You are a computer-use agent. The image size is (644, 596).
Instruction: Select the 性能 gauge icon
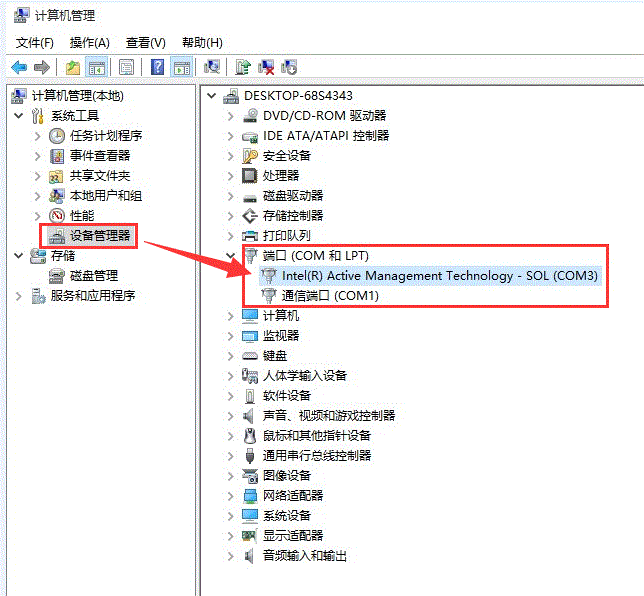coord(57,216)
